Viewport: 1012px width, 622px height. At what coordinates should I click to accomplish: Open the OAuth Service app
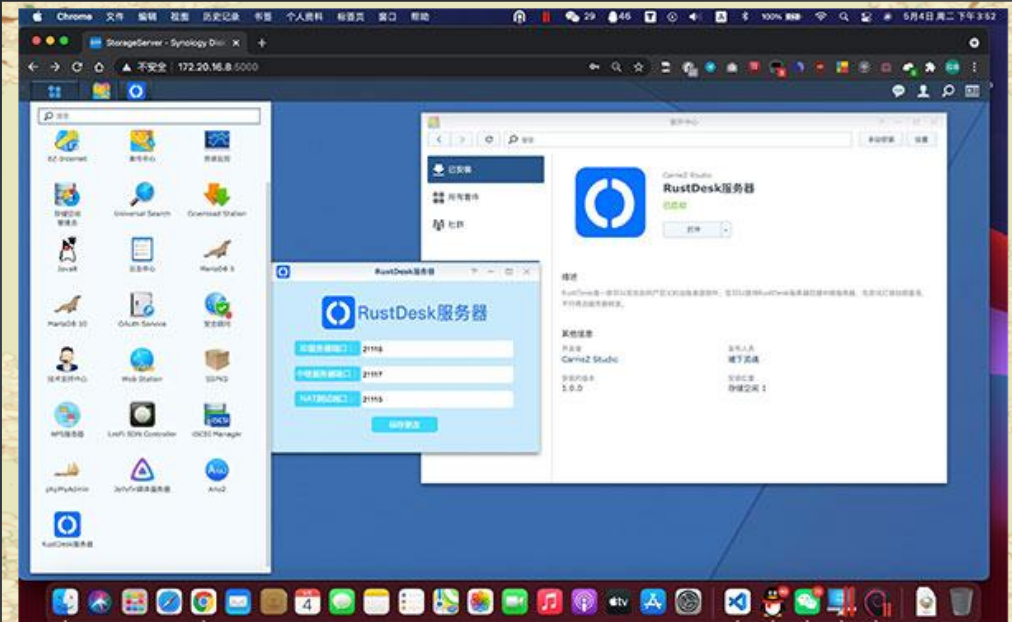tap(142, 305)
